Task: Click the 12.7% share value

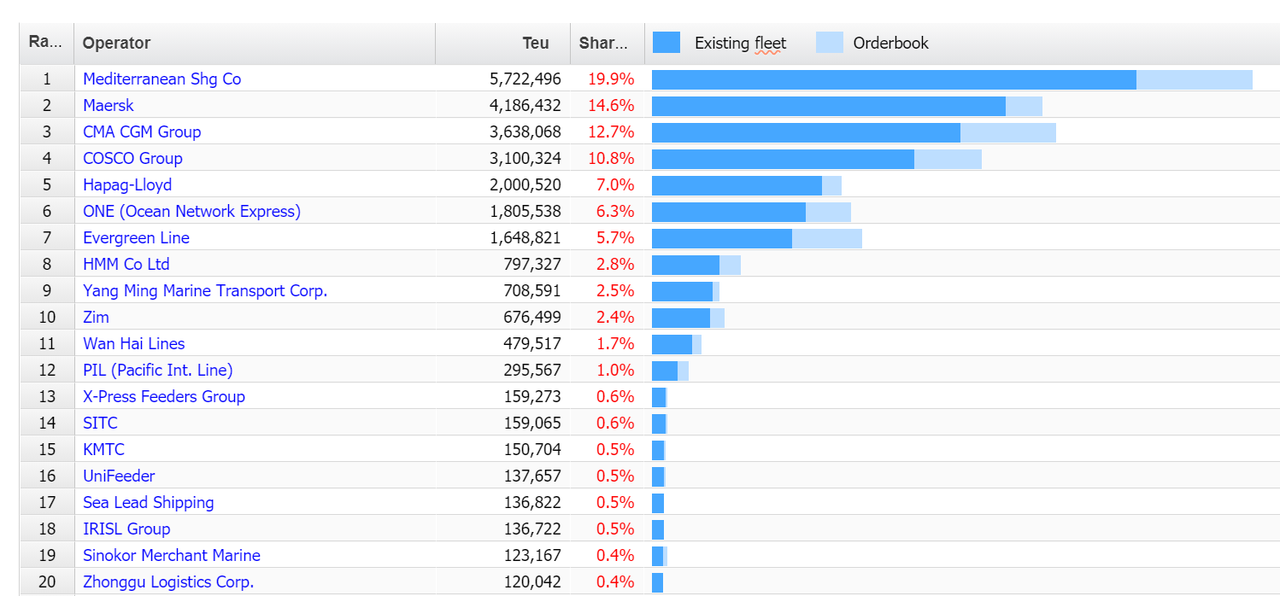Action: [611, 132]
